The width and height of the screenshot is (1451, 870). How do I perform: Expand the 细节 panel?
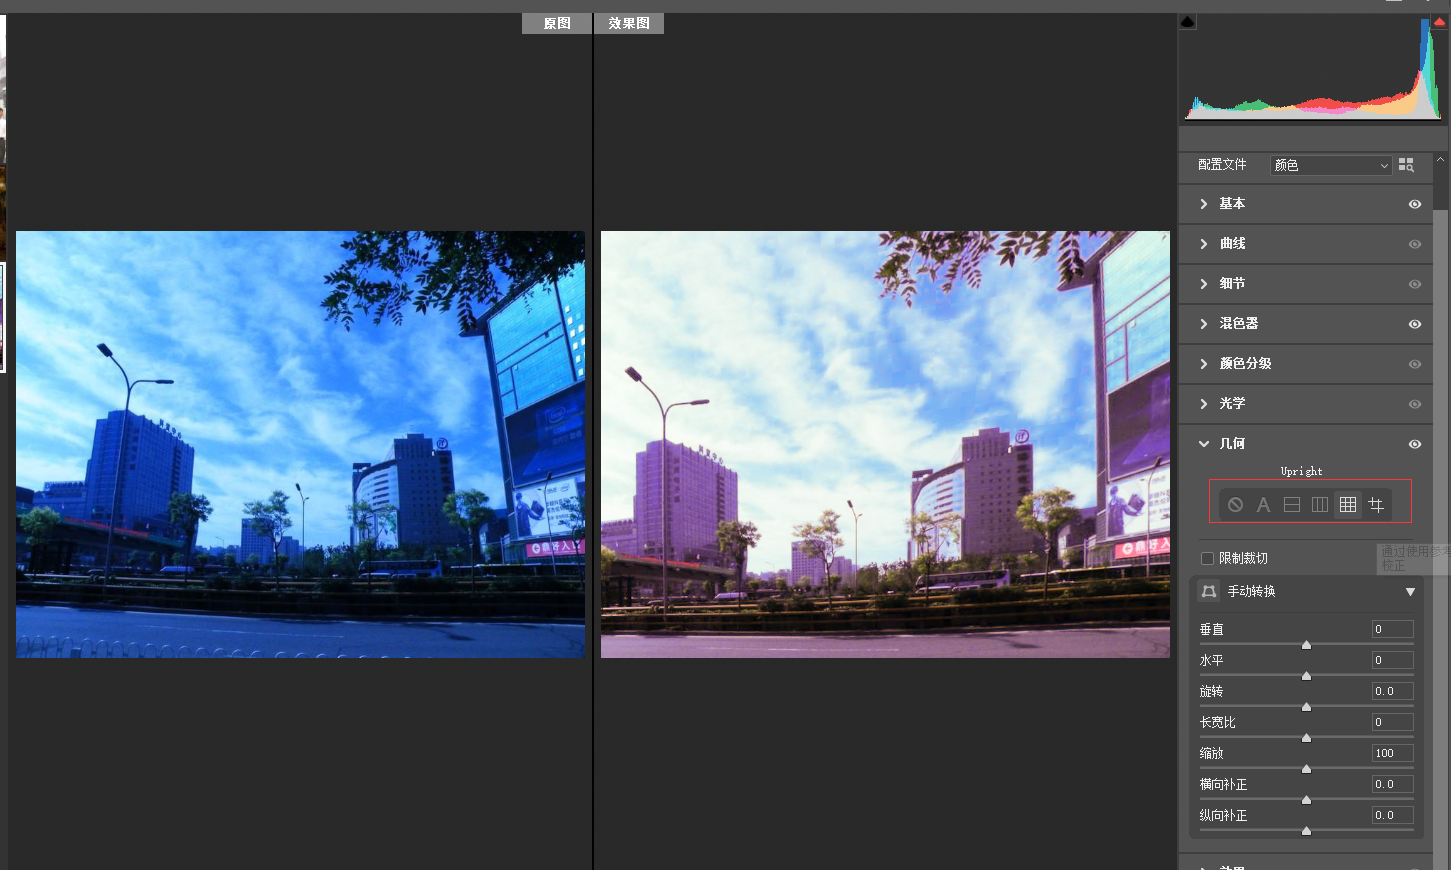point(1204,284)
